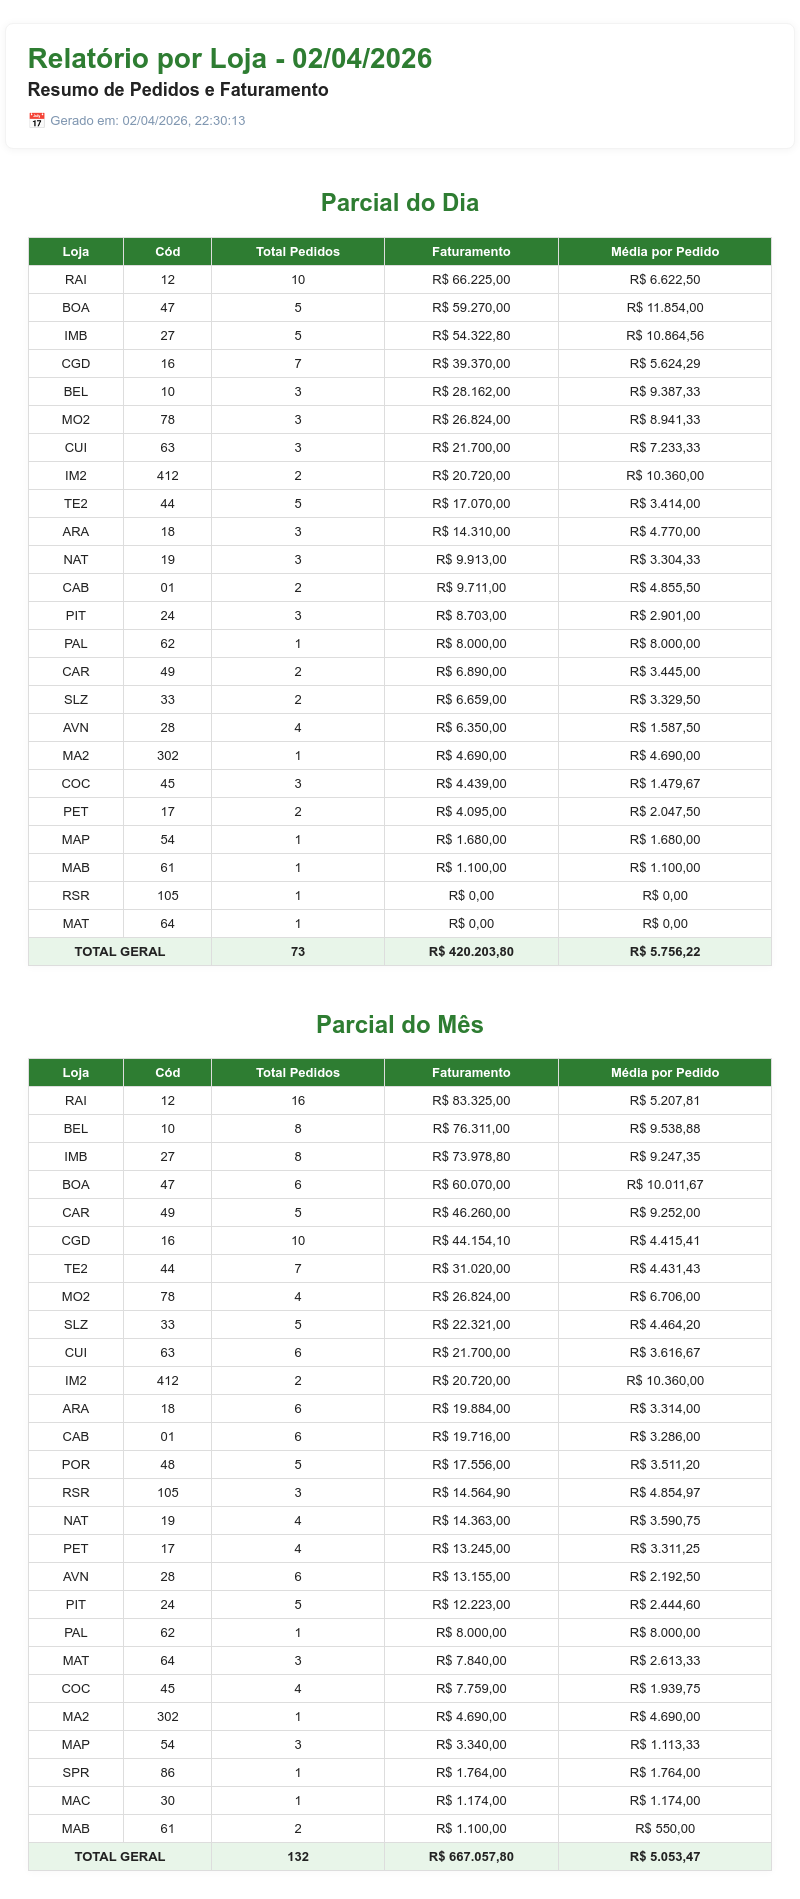
Task: Select the 'Parcial do Dia' section heading
Action: click(400, 203)
